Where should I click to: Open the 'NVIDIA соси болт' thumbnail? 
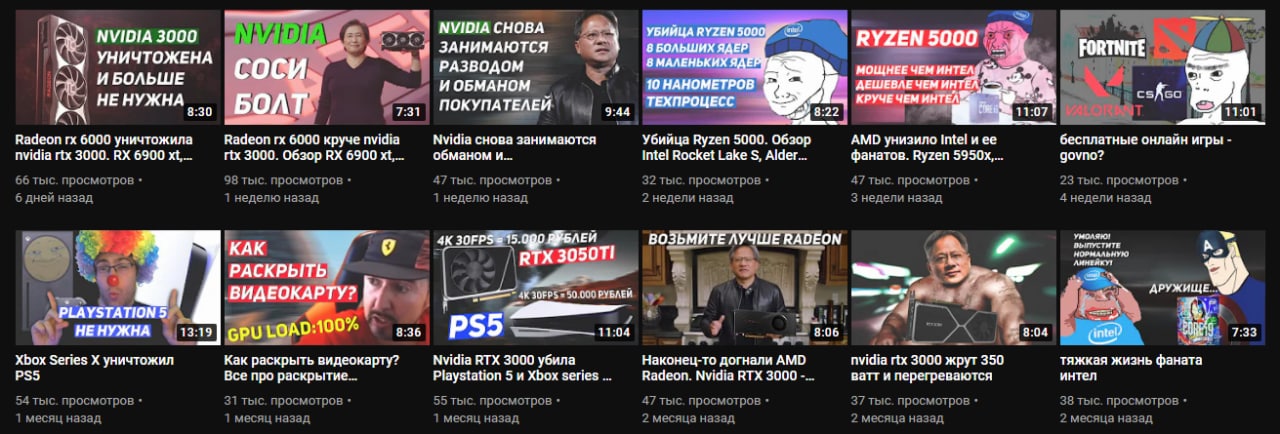327,67
